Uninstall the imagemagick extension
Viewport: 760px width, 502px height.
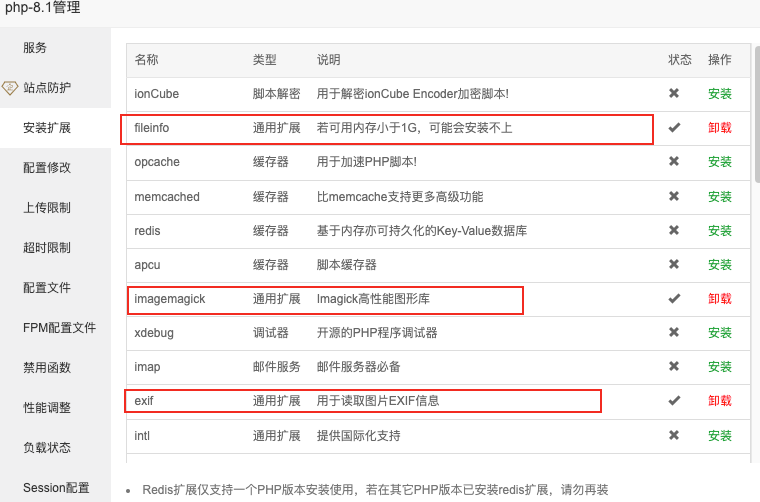coord(719,299)
